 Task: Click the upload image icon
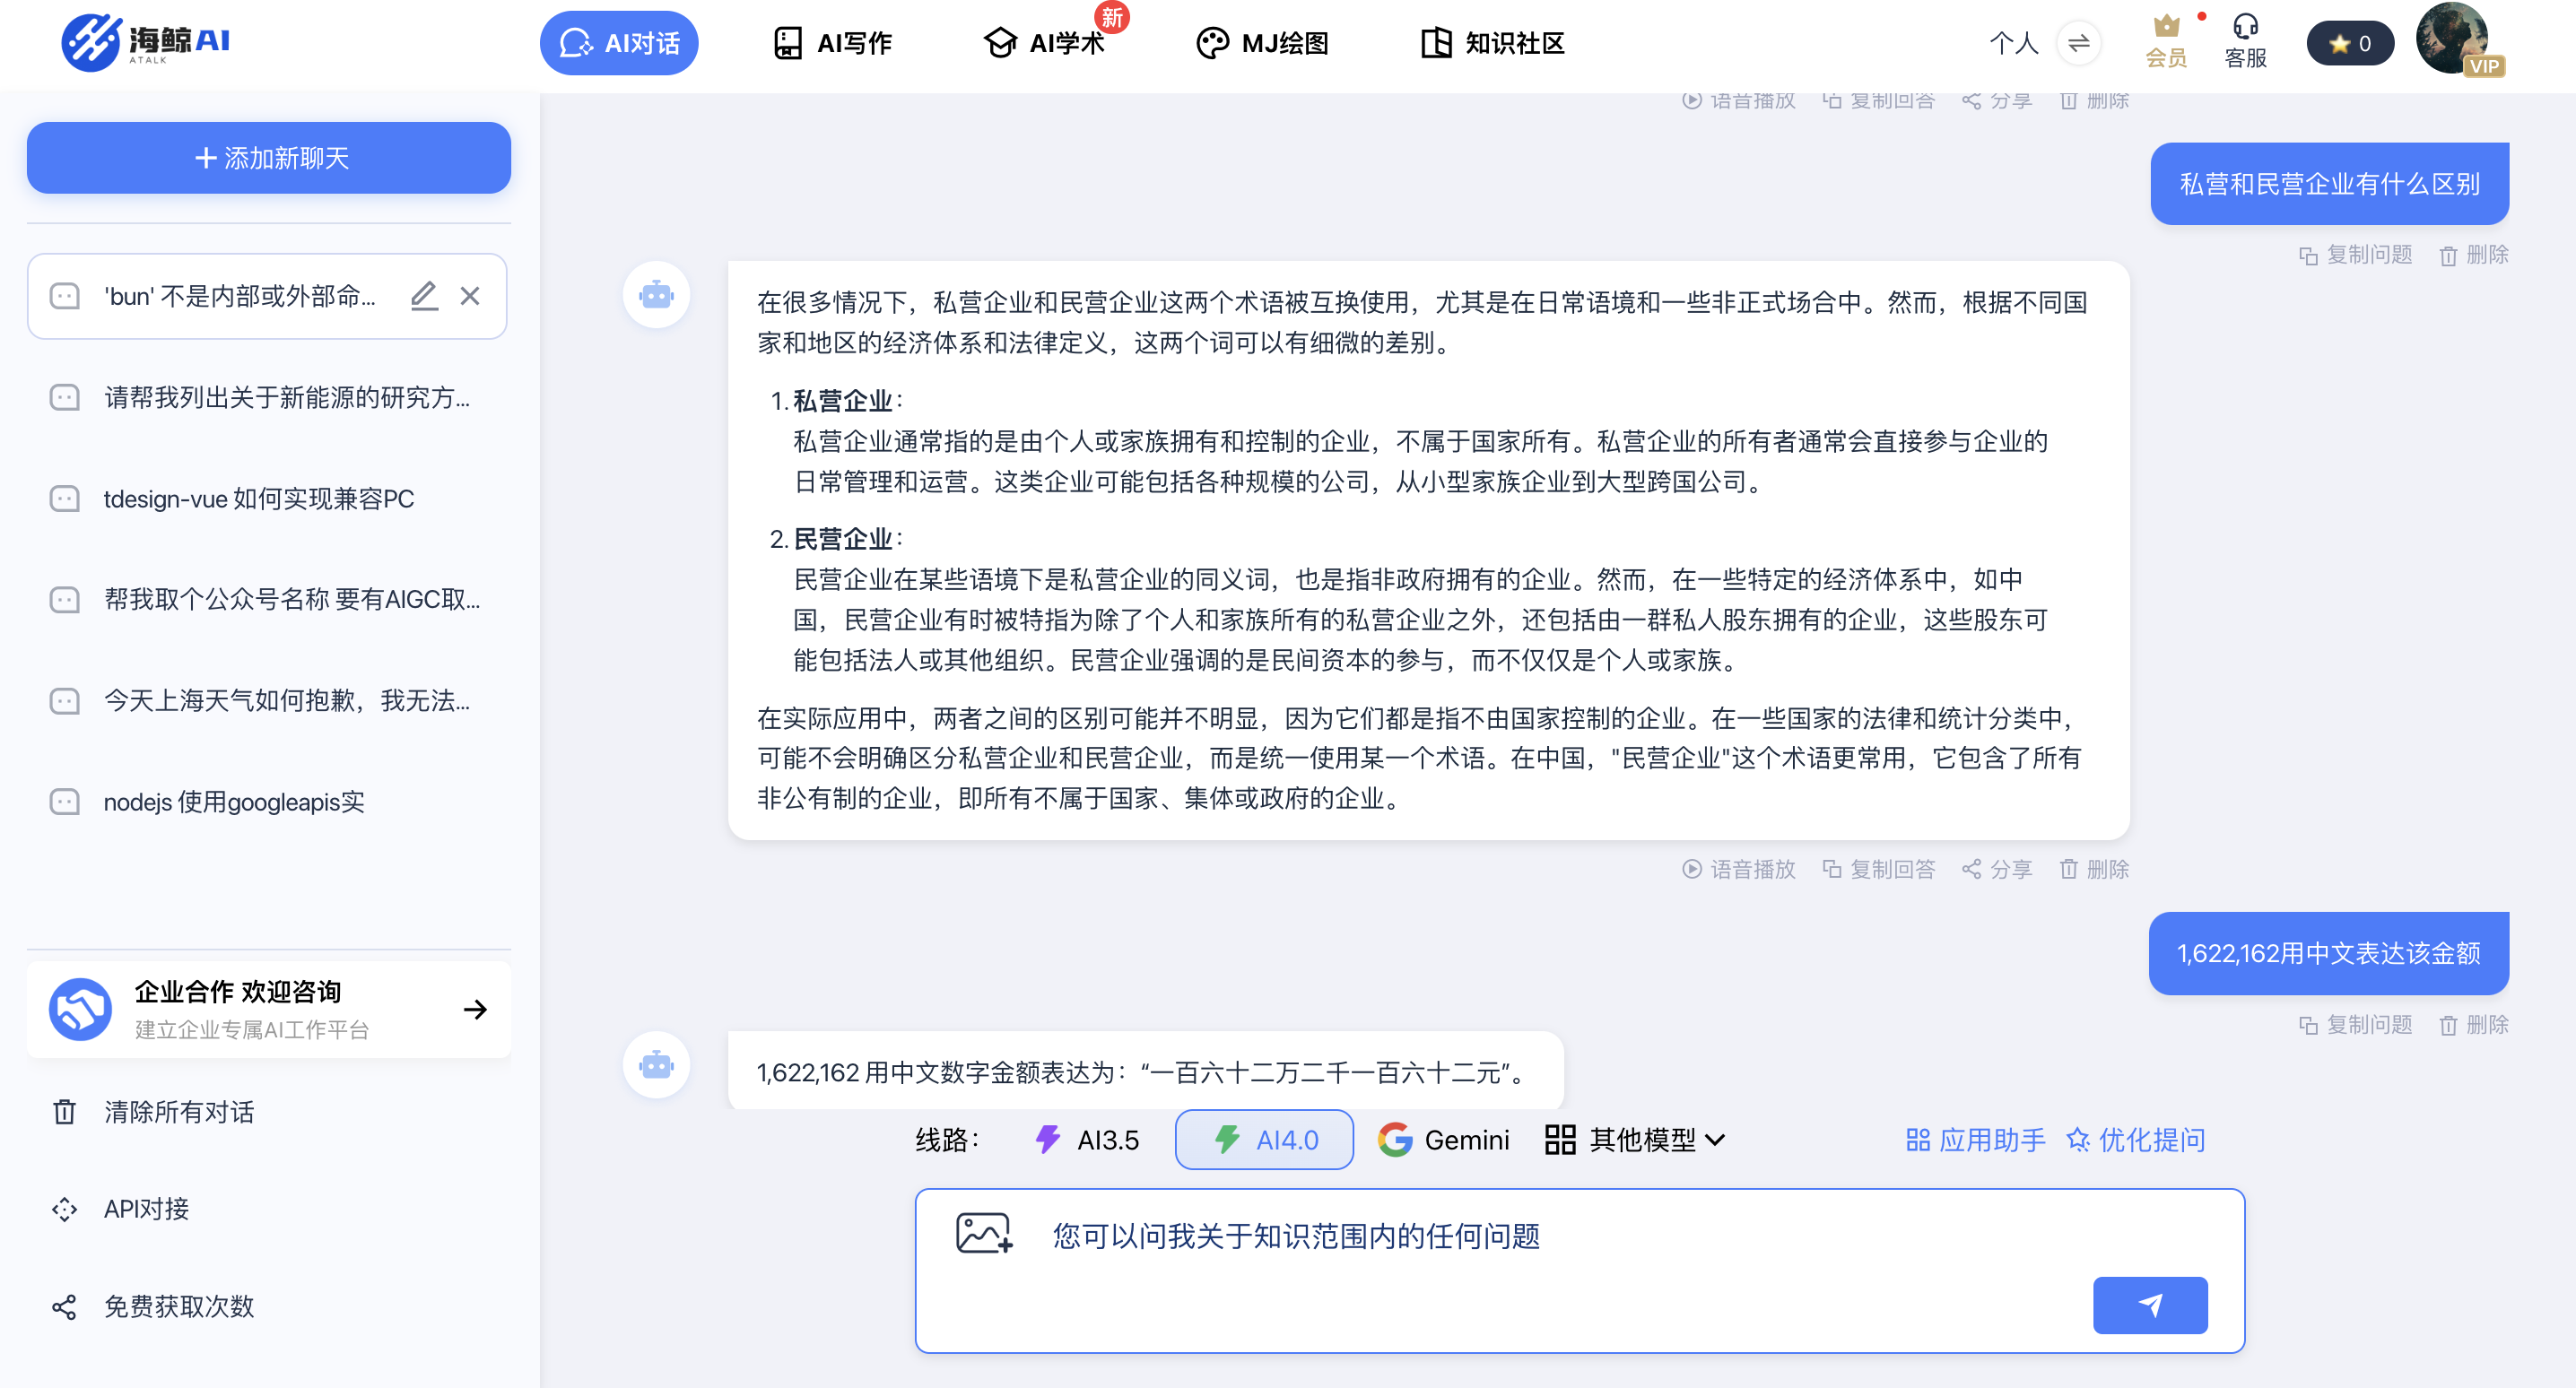tap(984, 1234)
